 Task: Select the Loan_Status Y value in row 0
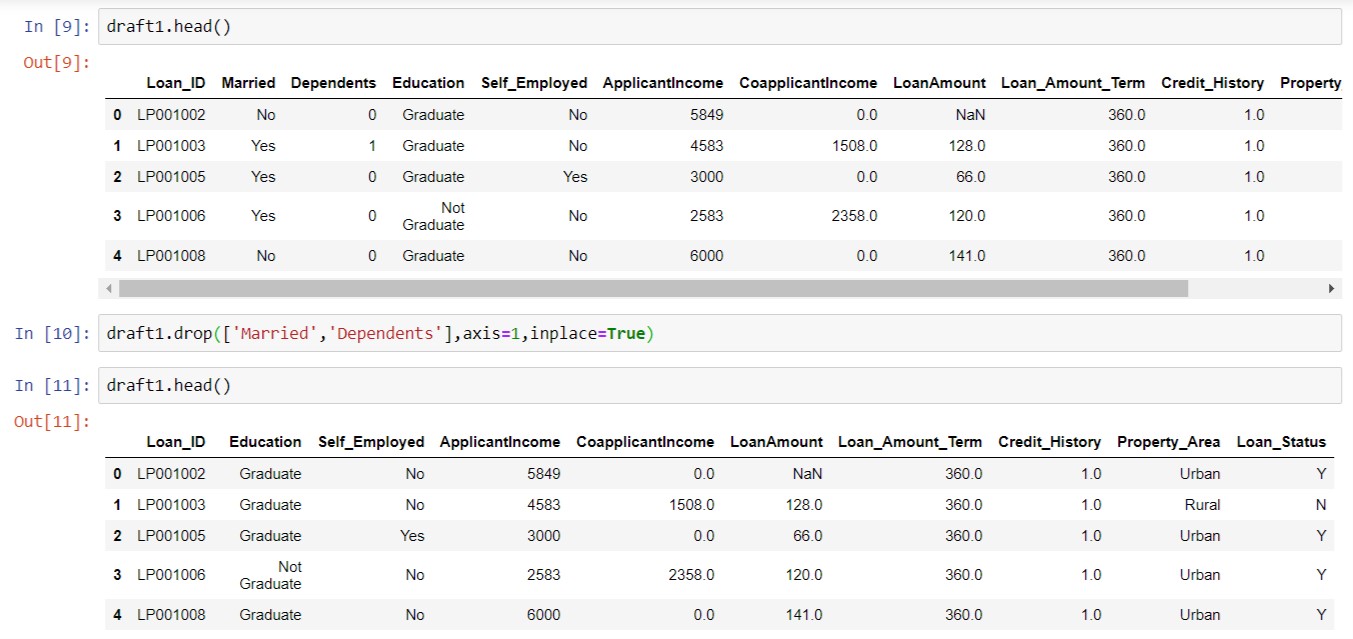[1320, 473]
